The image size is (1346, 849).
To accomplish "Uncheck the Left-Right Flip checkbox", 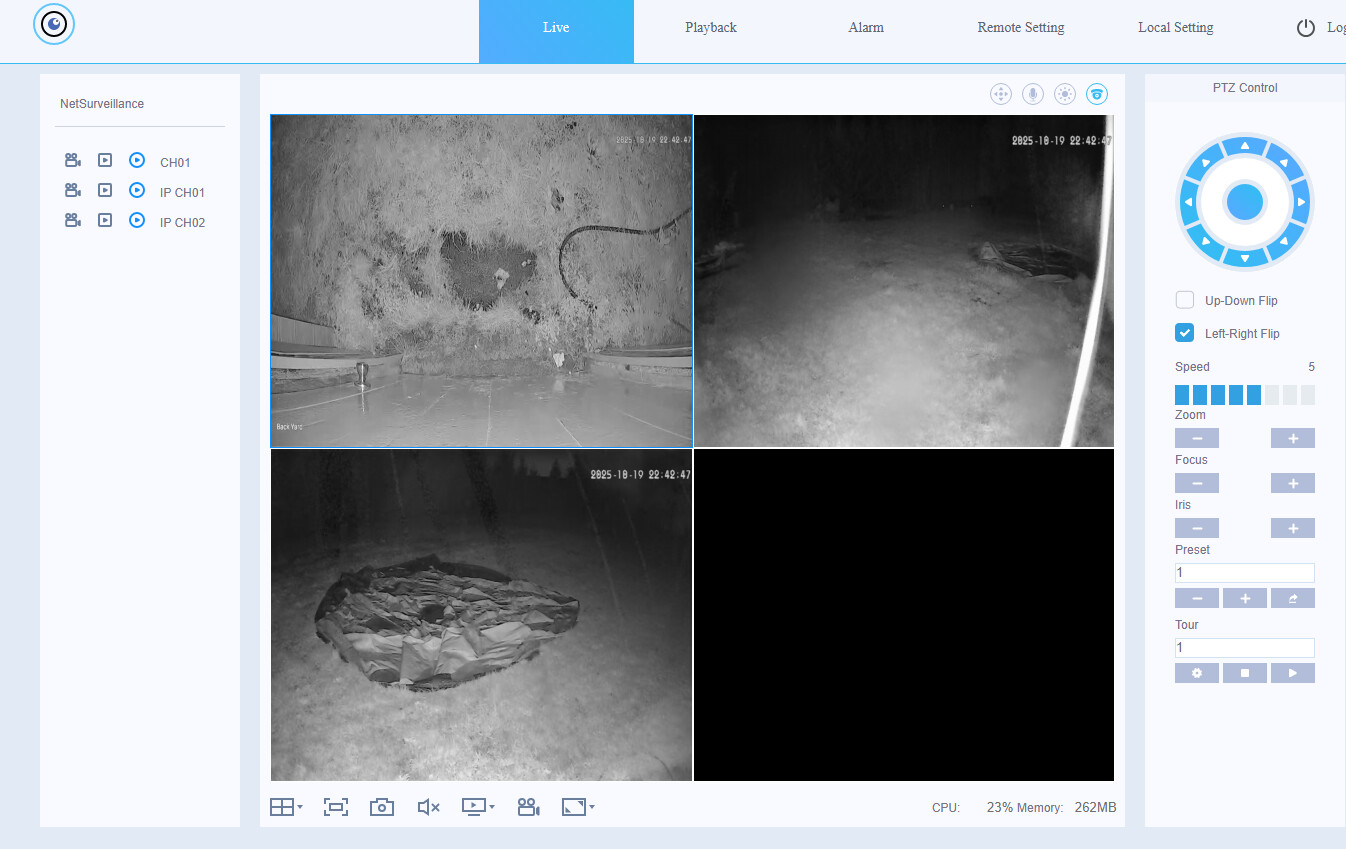I will (x=1185, y=333).
